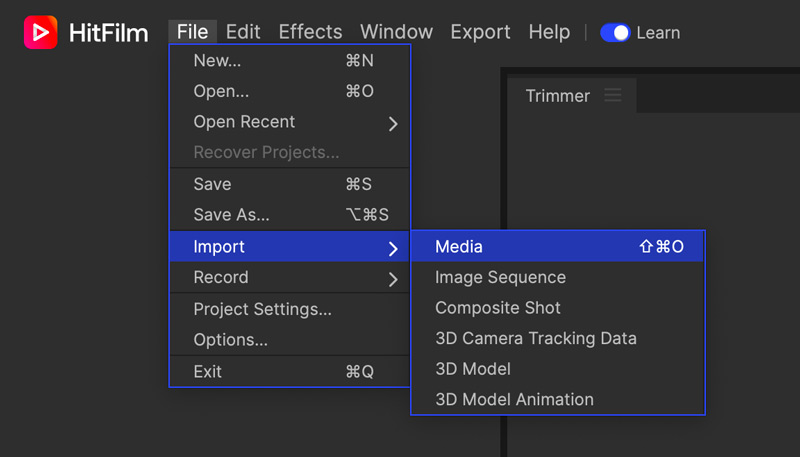Click the HitFilm logo icon

pyautogui.click(x=41, y=33)
